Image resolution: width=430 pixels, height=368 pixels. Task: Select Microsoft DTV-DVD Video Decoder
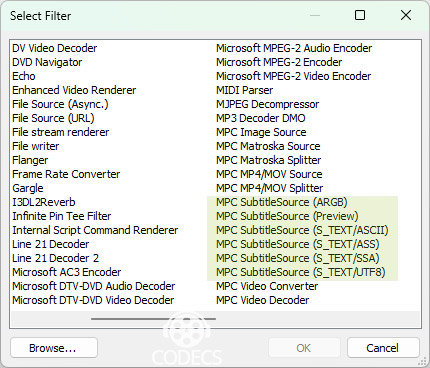click(93, 300)
